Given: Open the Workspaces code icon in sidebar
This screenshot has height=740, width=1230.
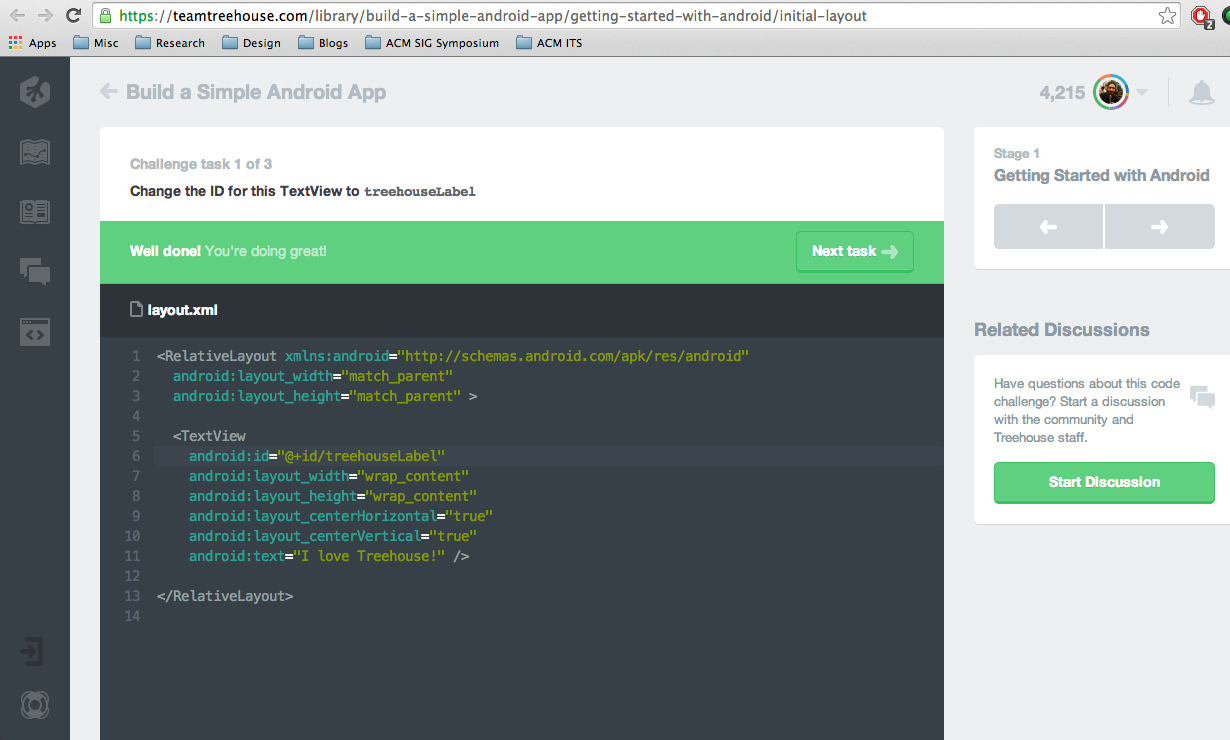Looking at the screenshot, I should 35,332.
